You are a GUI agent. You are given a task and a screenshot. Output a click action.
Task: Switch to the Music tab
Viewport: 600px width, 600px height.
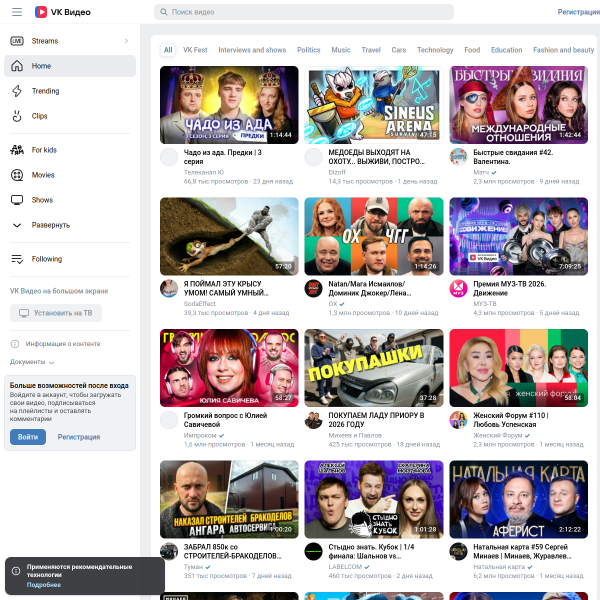coord(341,50)
